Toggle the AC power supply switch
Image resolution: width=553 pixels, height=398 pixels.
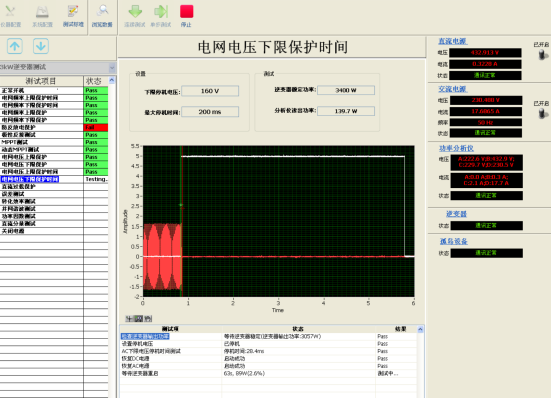click(542, 114)
